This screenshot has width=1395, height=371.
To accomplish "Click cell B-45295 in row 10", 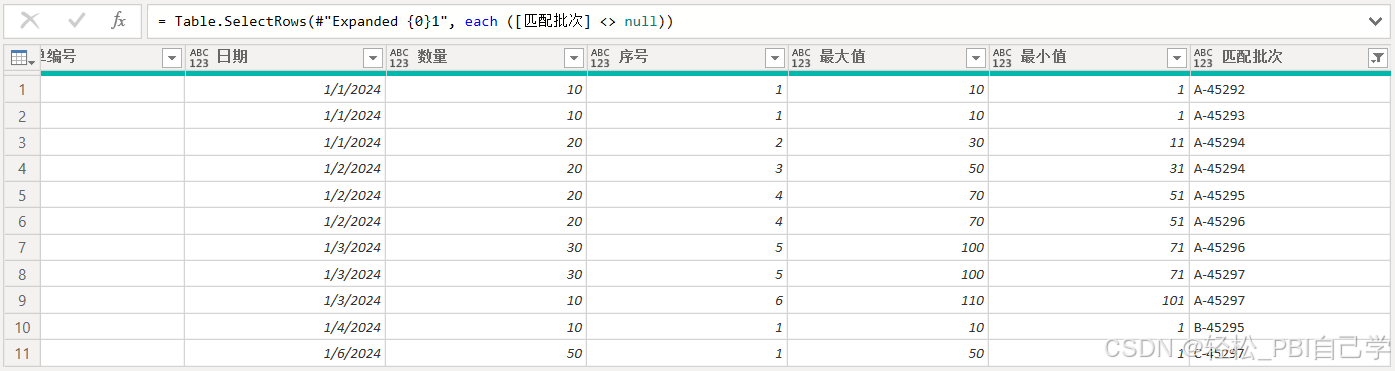I will (1290, 327).
